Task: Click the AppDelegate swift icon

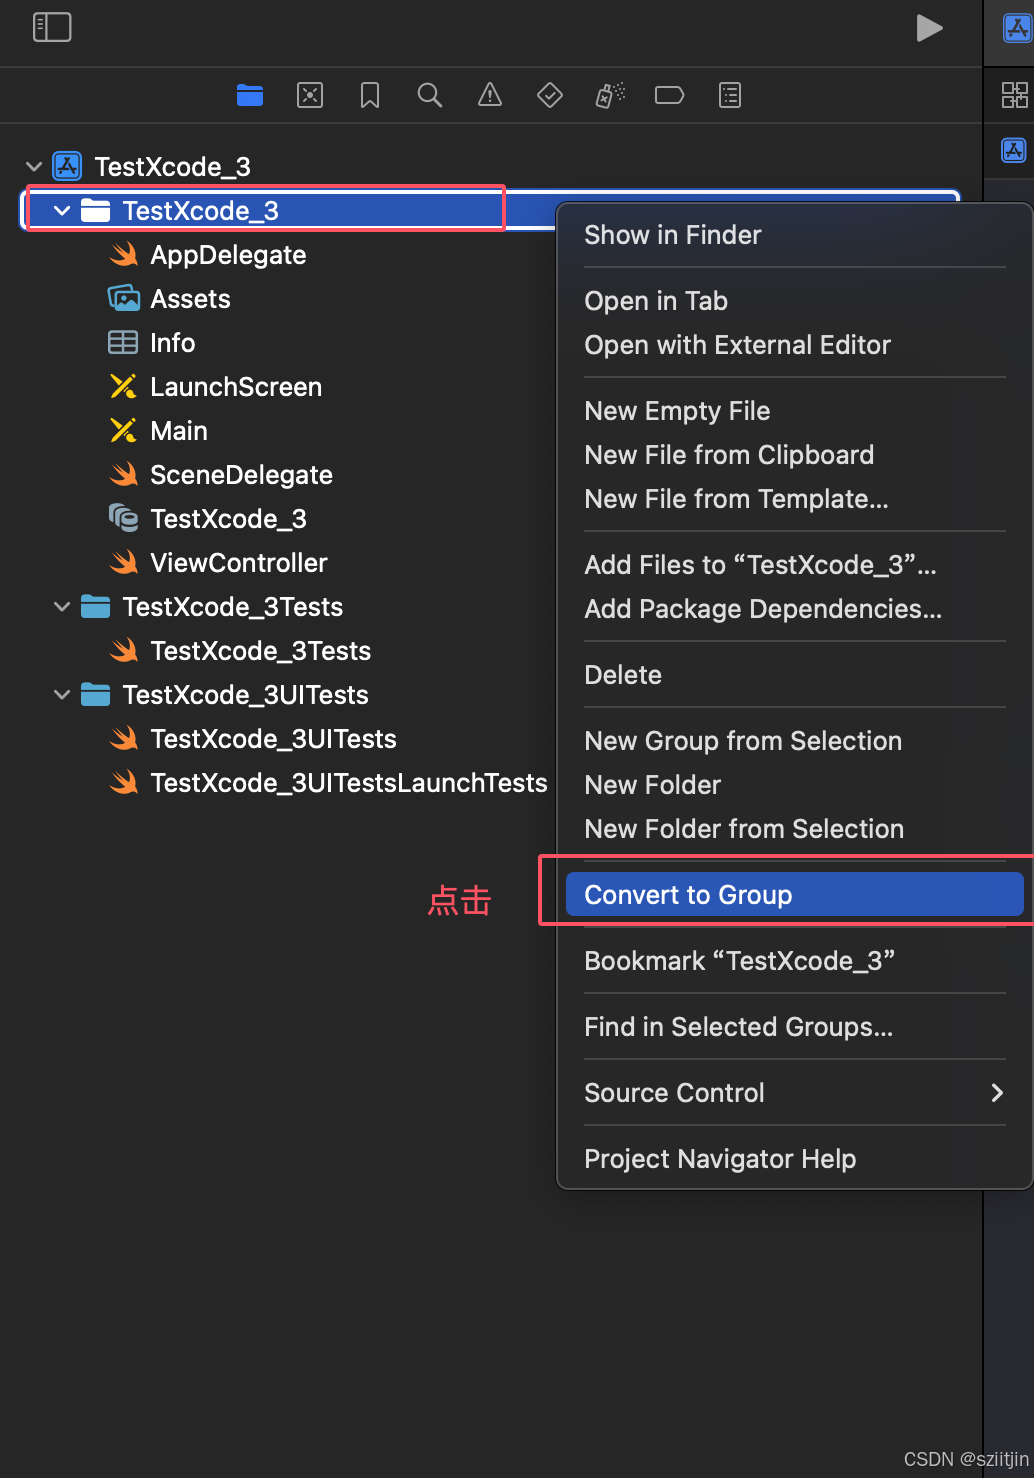Action: (123, 254)
